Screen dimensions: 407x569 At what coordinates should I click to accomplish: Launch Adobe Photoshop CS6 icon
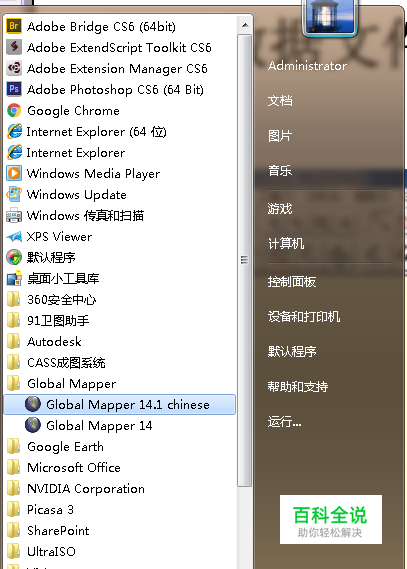pos(14,89)
